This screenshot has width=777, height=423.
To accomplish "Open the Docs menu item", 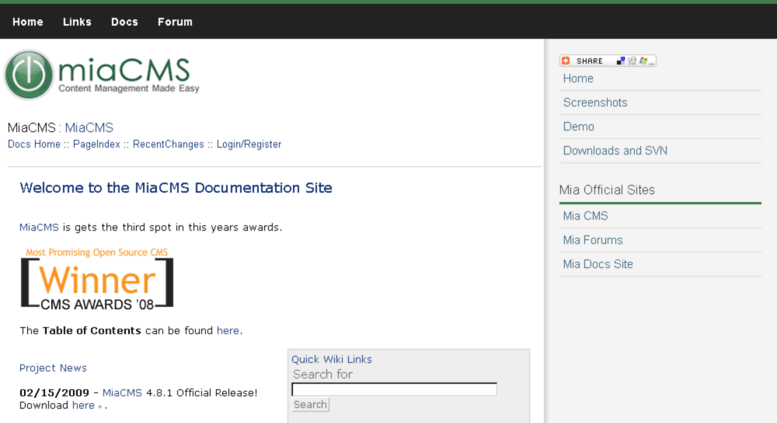I will pos(124,22).
